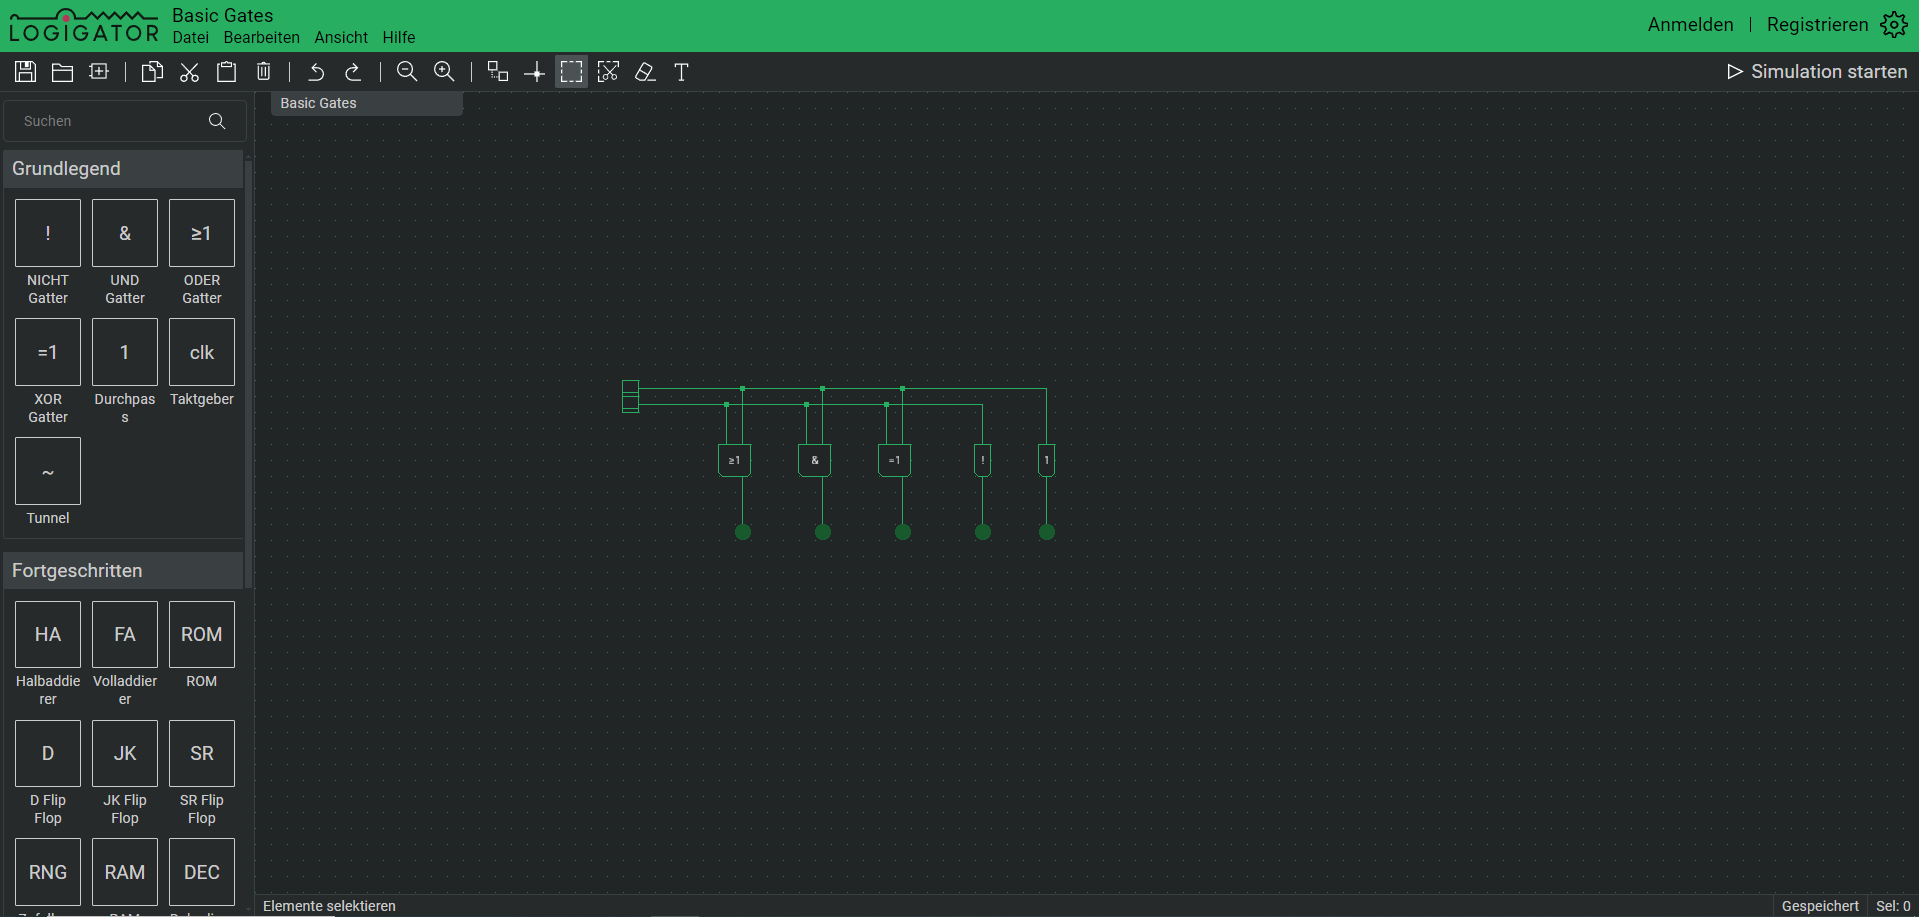Select the Eraser tool in the toolbar
The width and height of the screenshot is (1919, 917).
pyautogui.click(x=645, y=71)
